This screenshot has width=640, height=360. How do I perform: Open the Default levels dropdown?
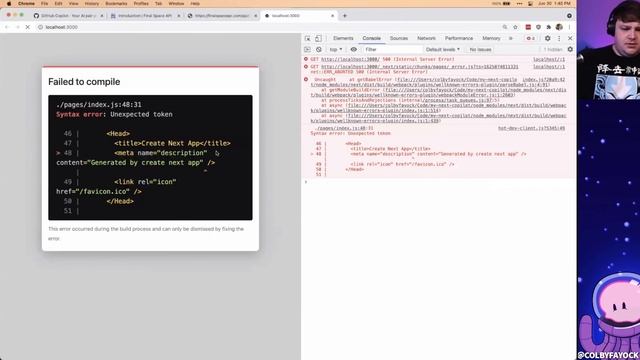pos(442,49)
